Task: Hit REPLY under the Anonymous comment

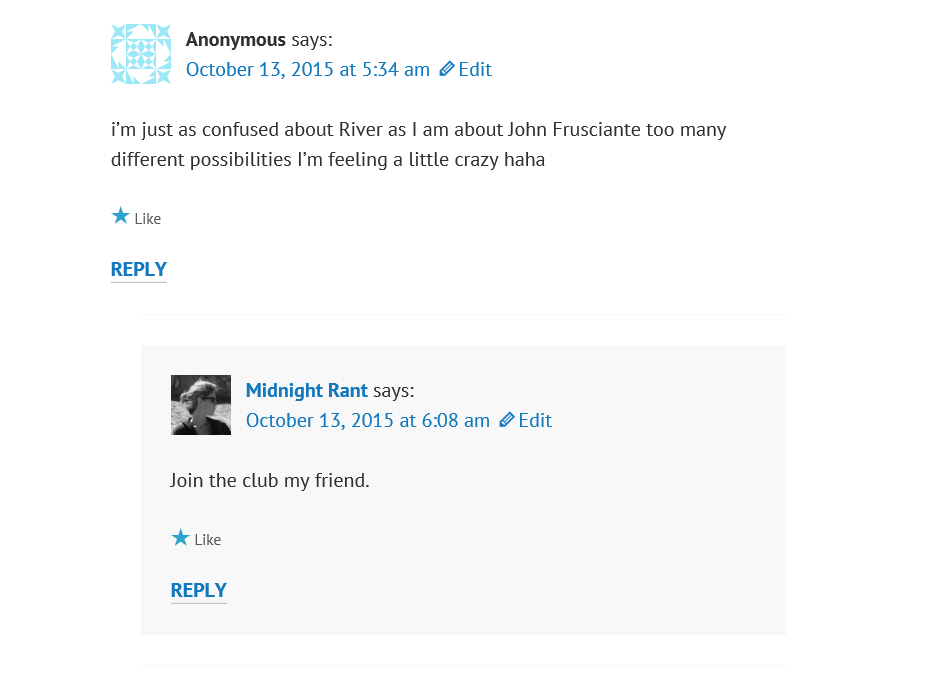Action: point(139,269)
